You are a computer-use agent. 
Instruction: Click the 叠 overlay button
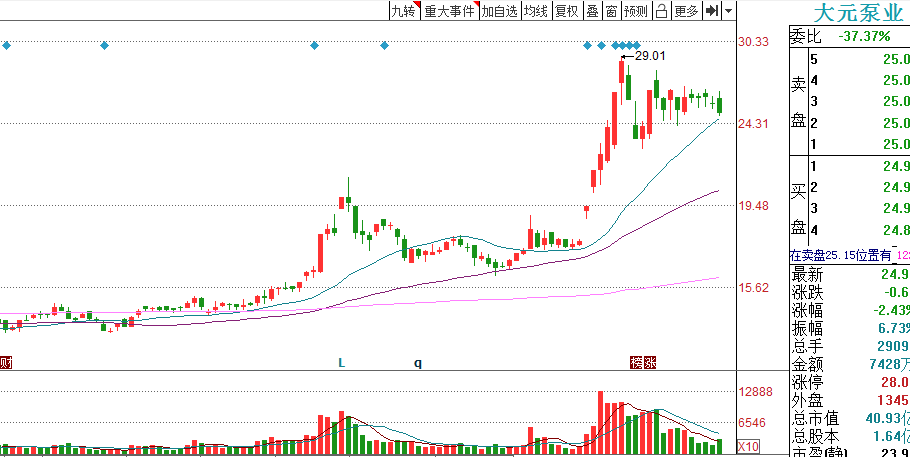point(592,10)
